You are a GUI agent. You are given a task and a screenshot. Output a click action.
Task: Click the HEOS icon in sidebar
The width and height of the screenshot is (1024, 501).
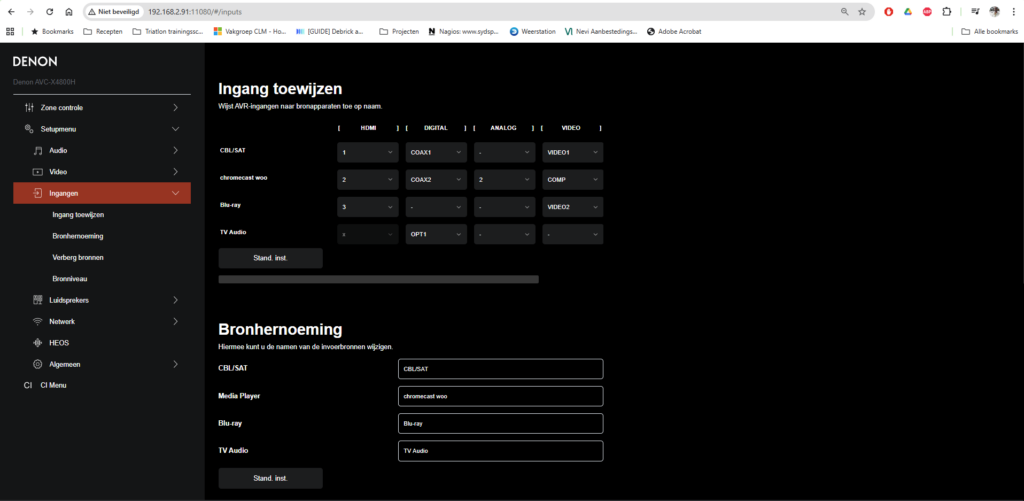point(38,343)
